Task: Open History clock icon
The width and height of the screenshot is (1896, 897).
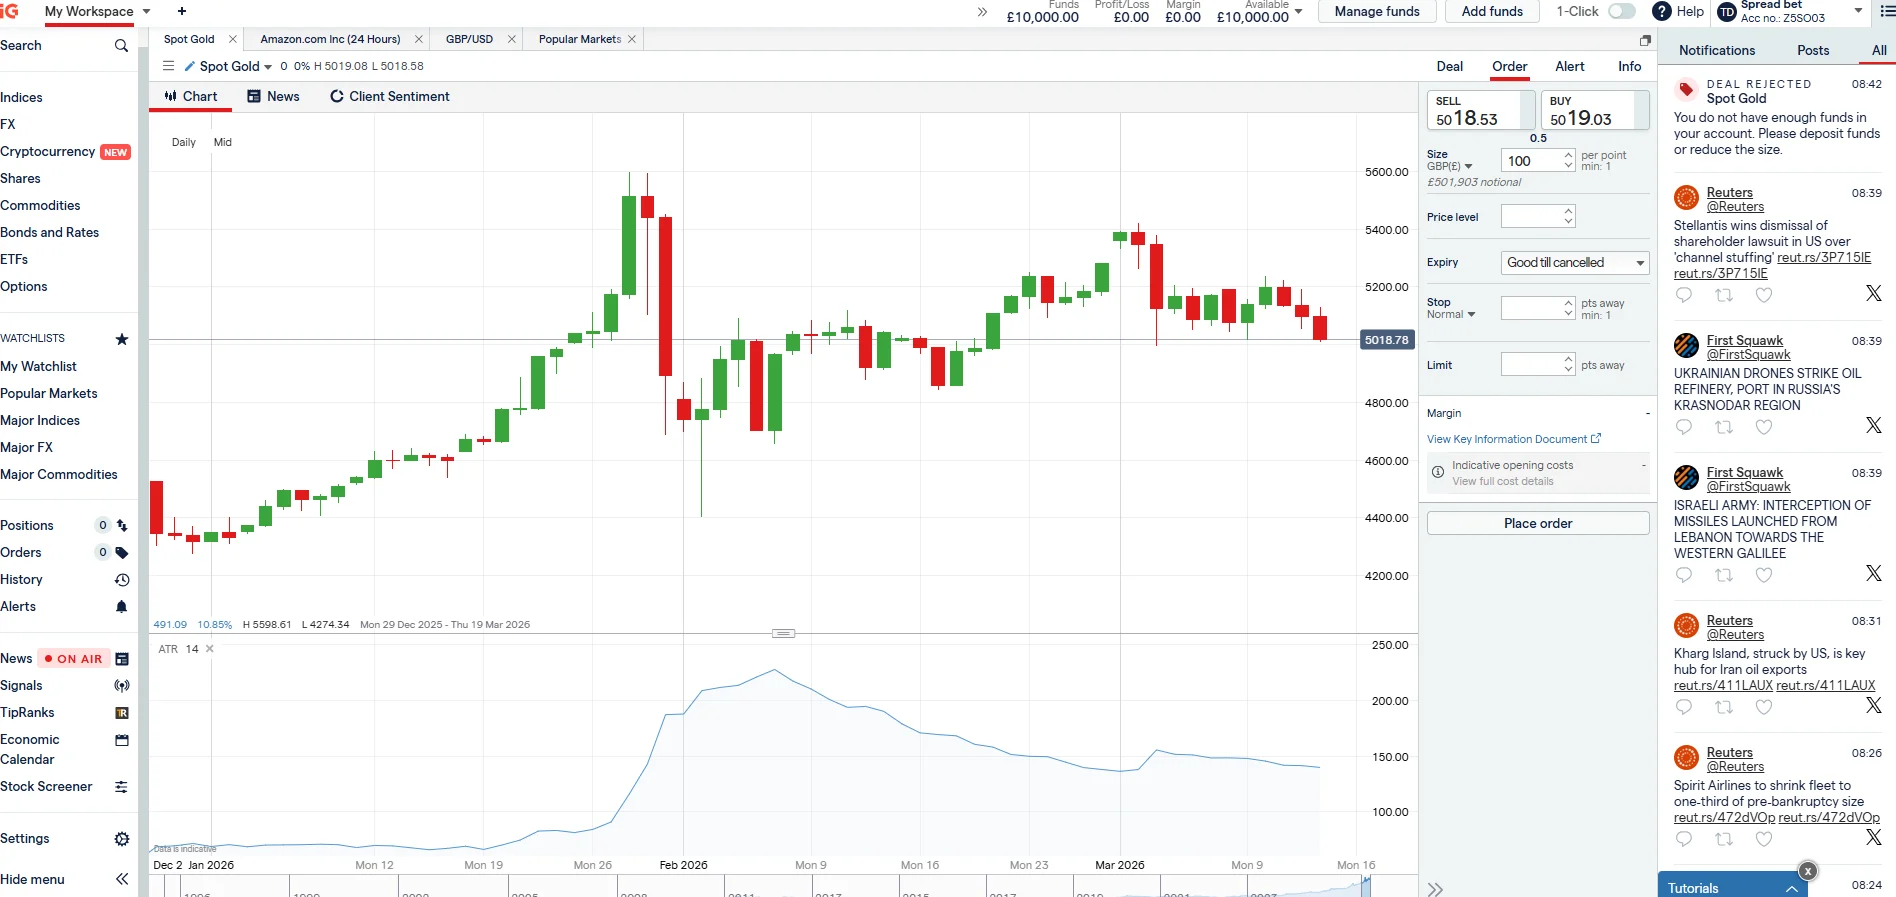Action: coord(122,580)
